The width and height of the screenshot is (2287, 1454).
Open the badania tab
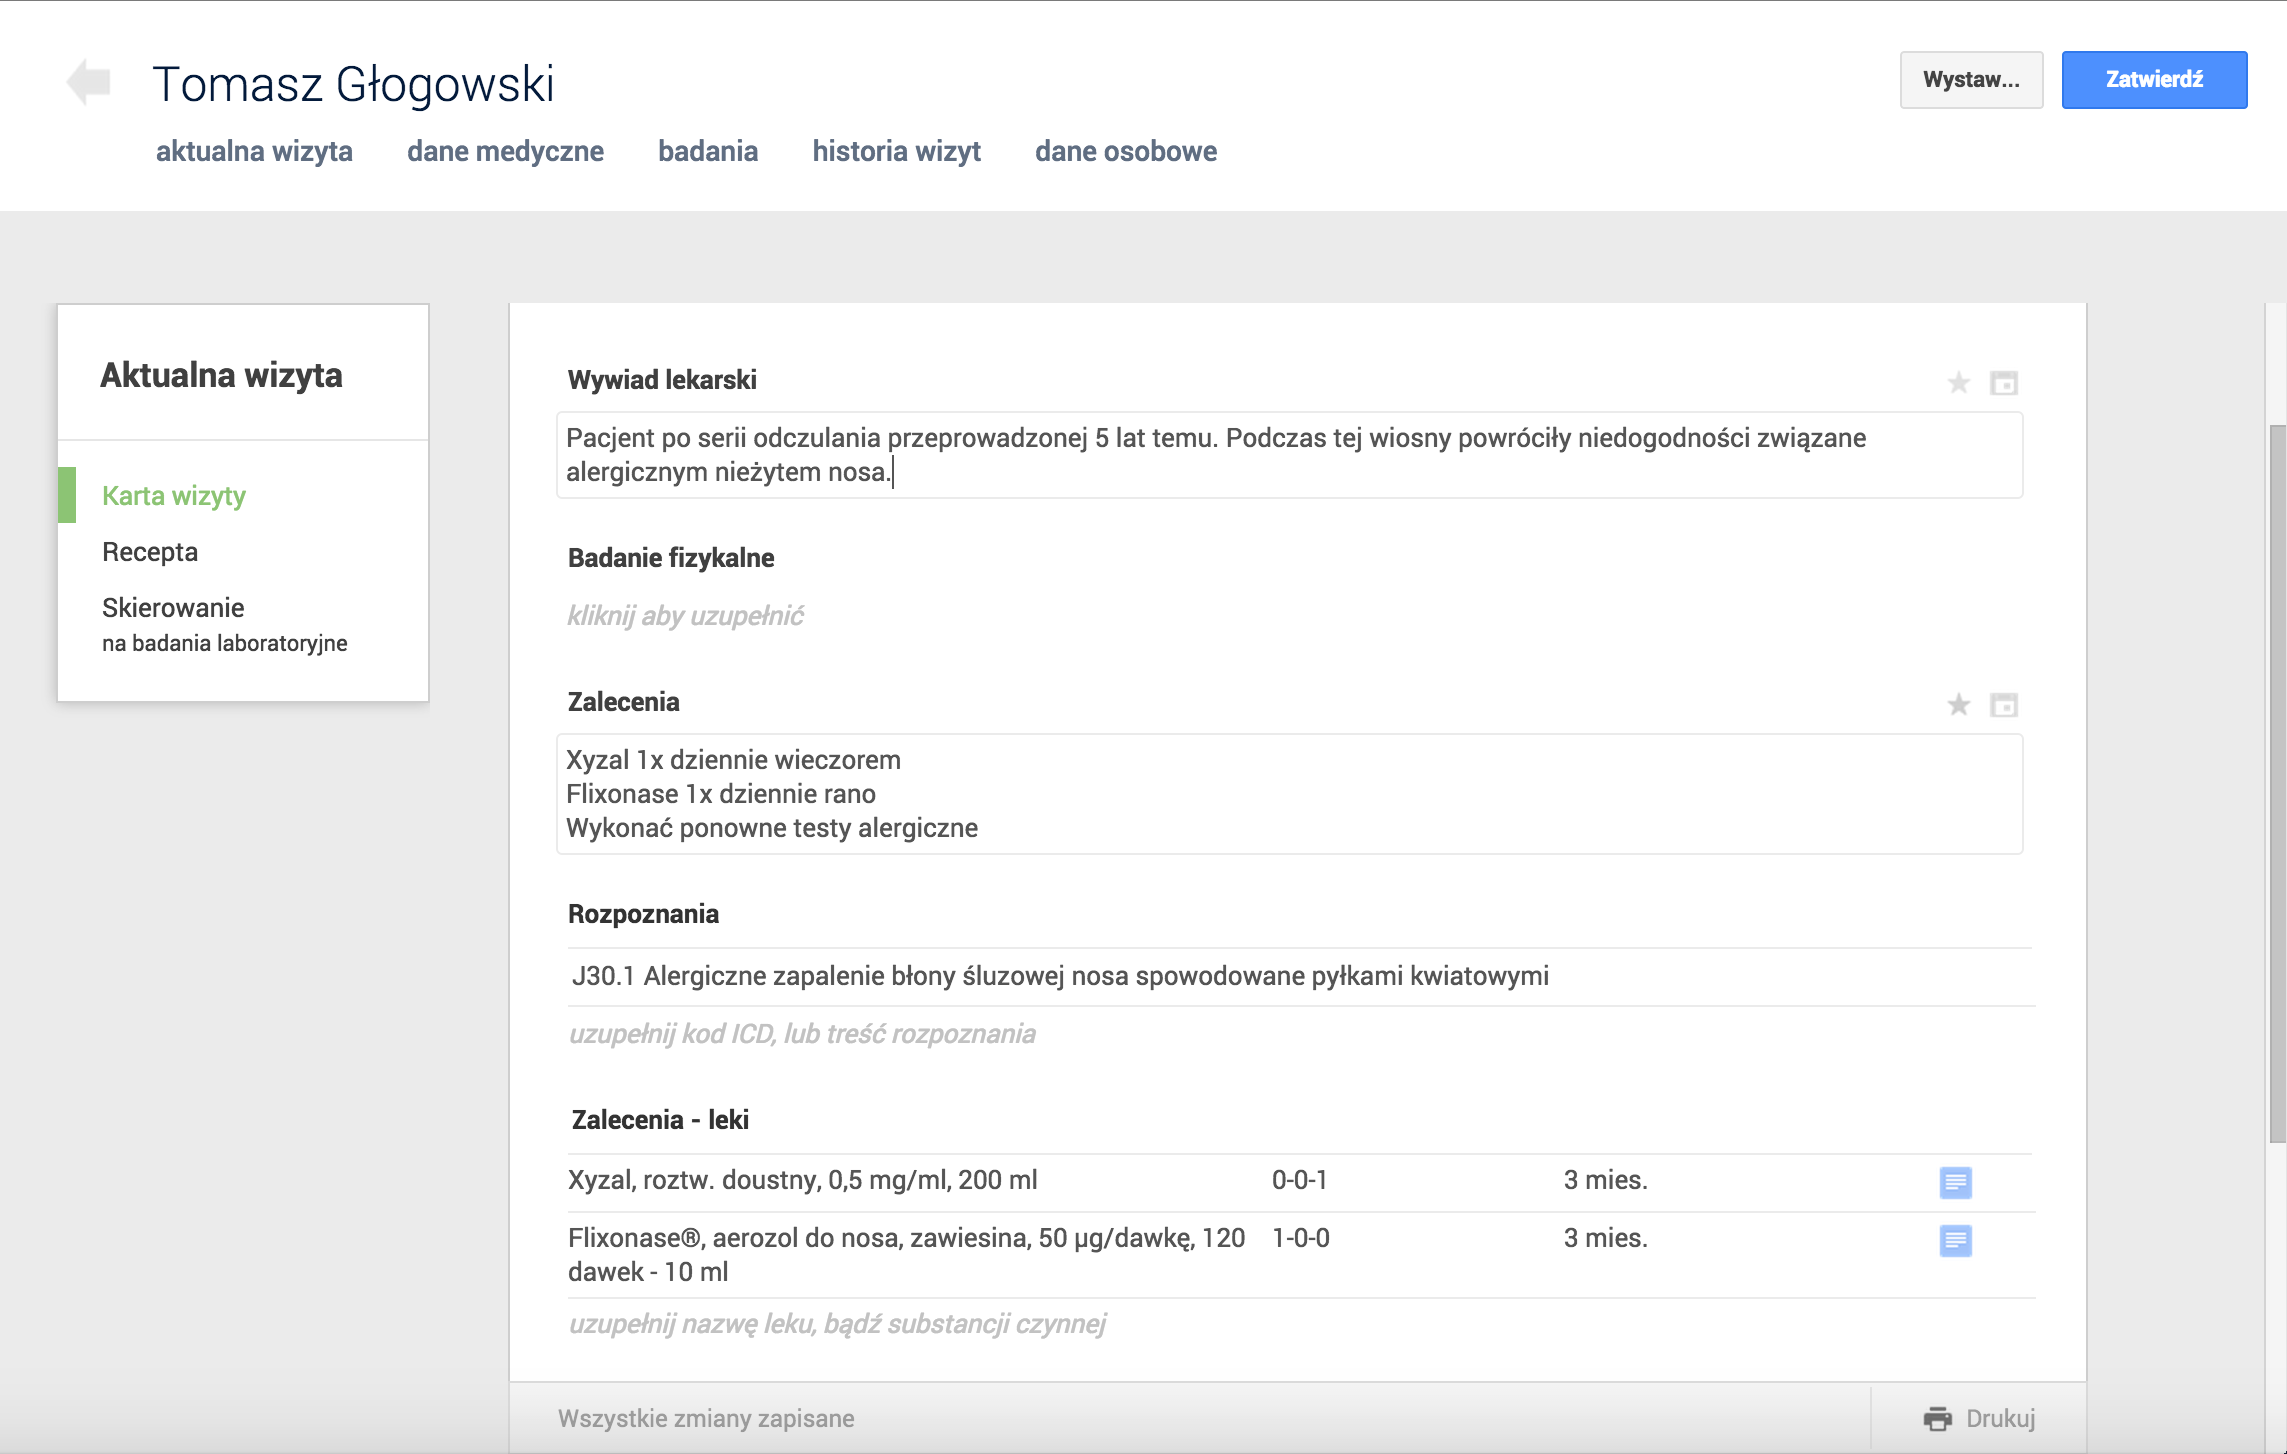pyautogui.click(x=707, y=152)
